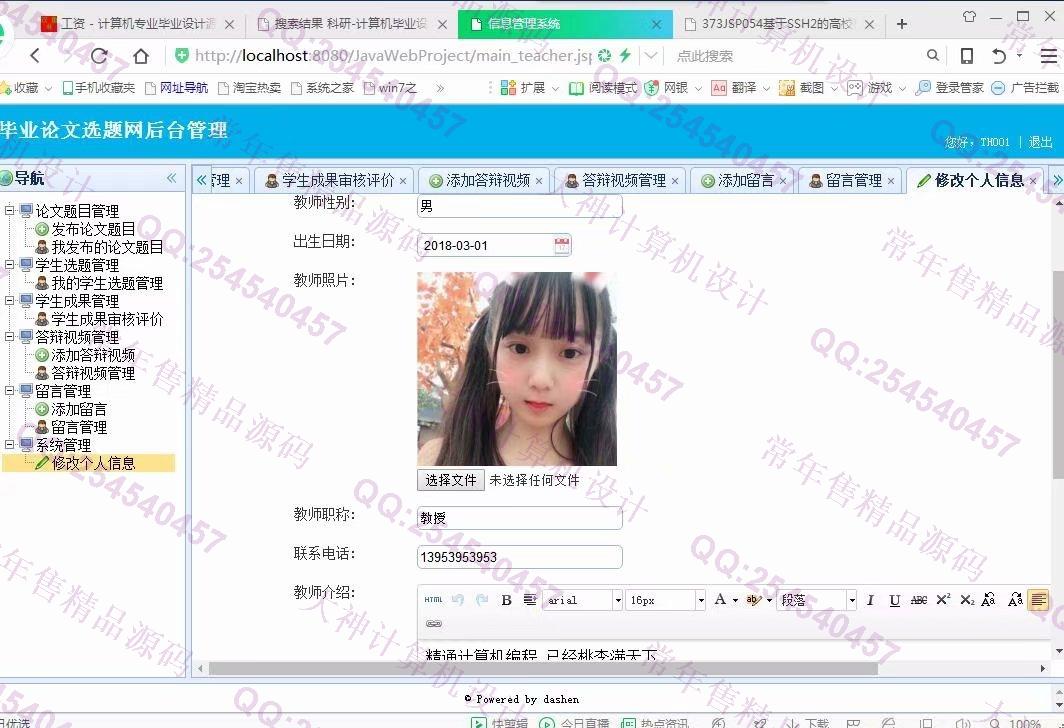Go back with the browser back arrow
The width and height of the screenshot is (1064, 728).
click(x=35, y=56)
